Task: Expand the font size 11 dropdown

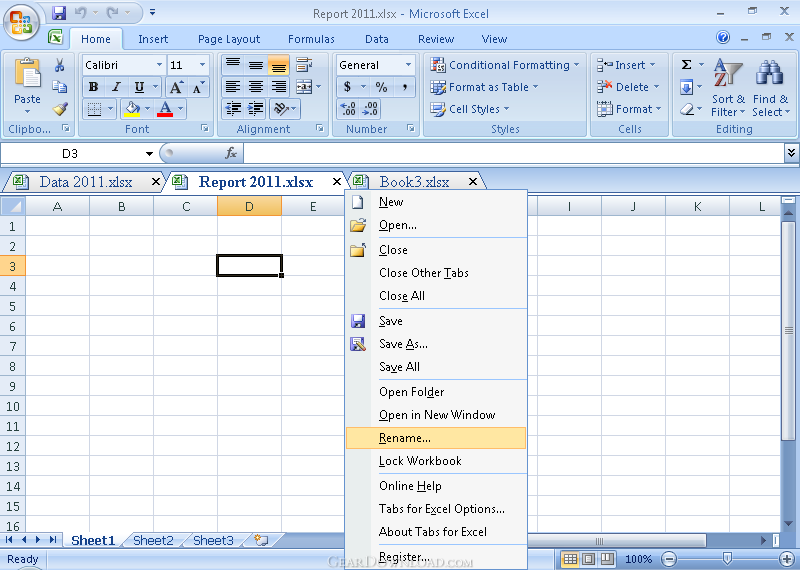Action: pos(202,65)
